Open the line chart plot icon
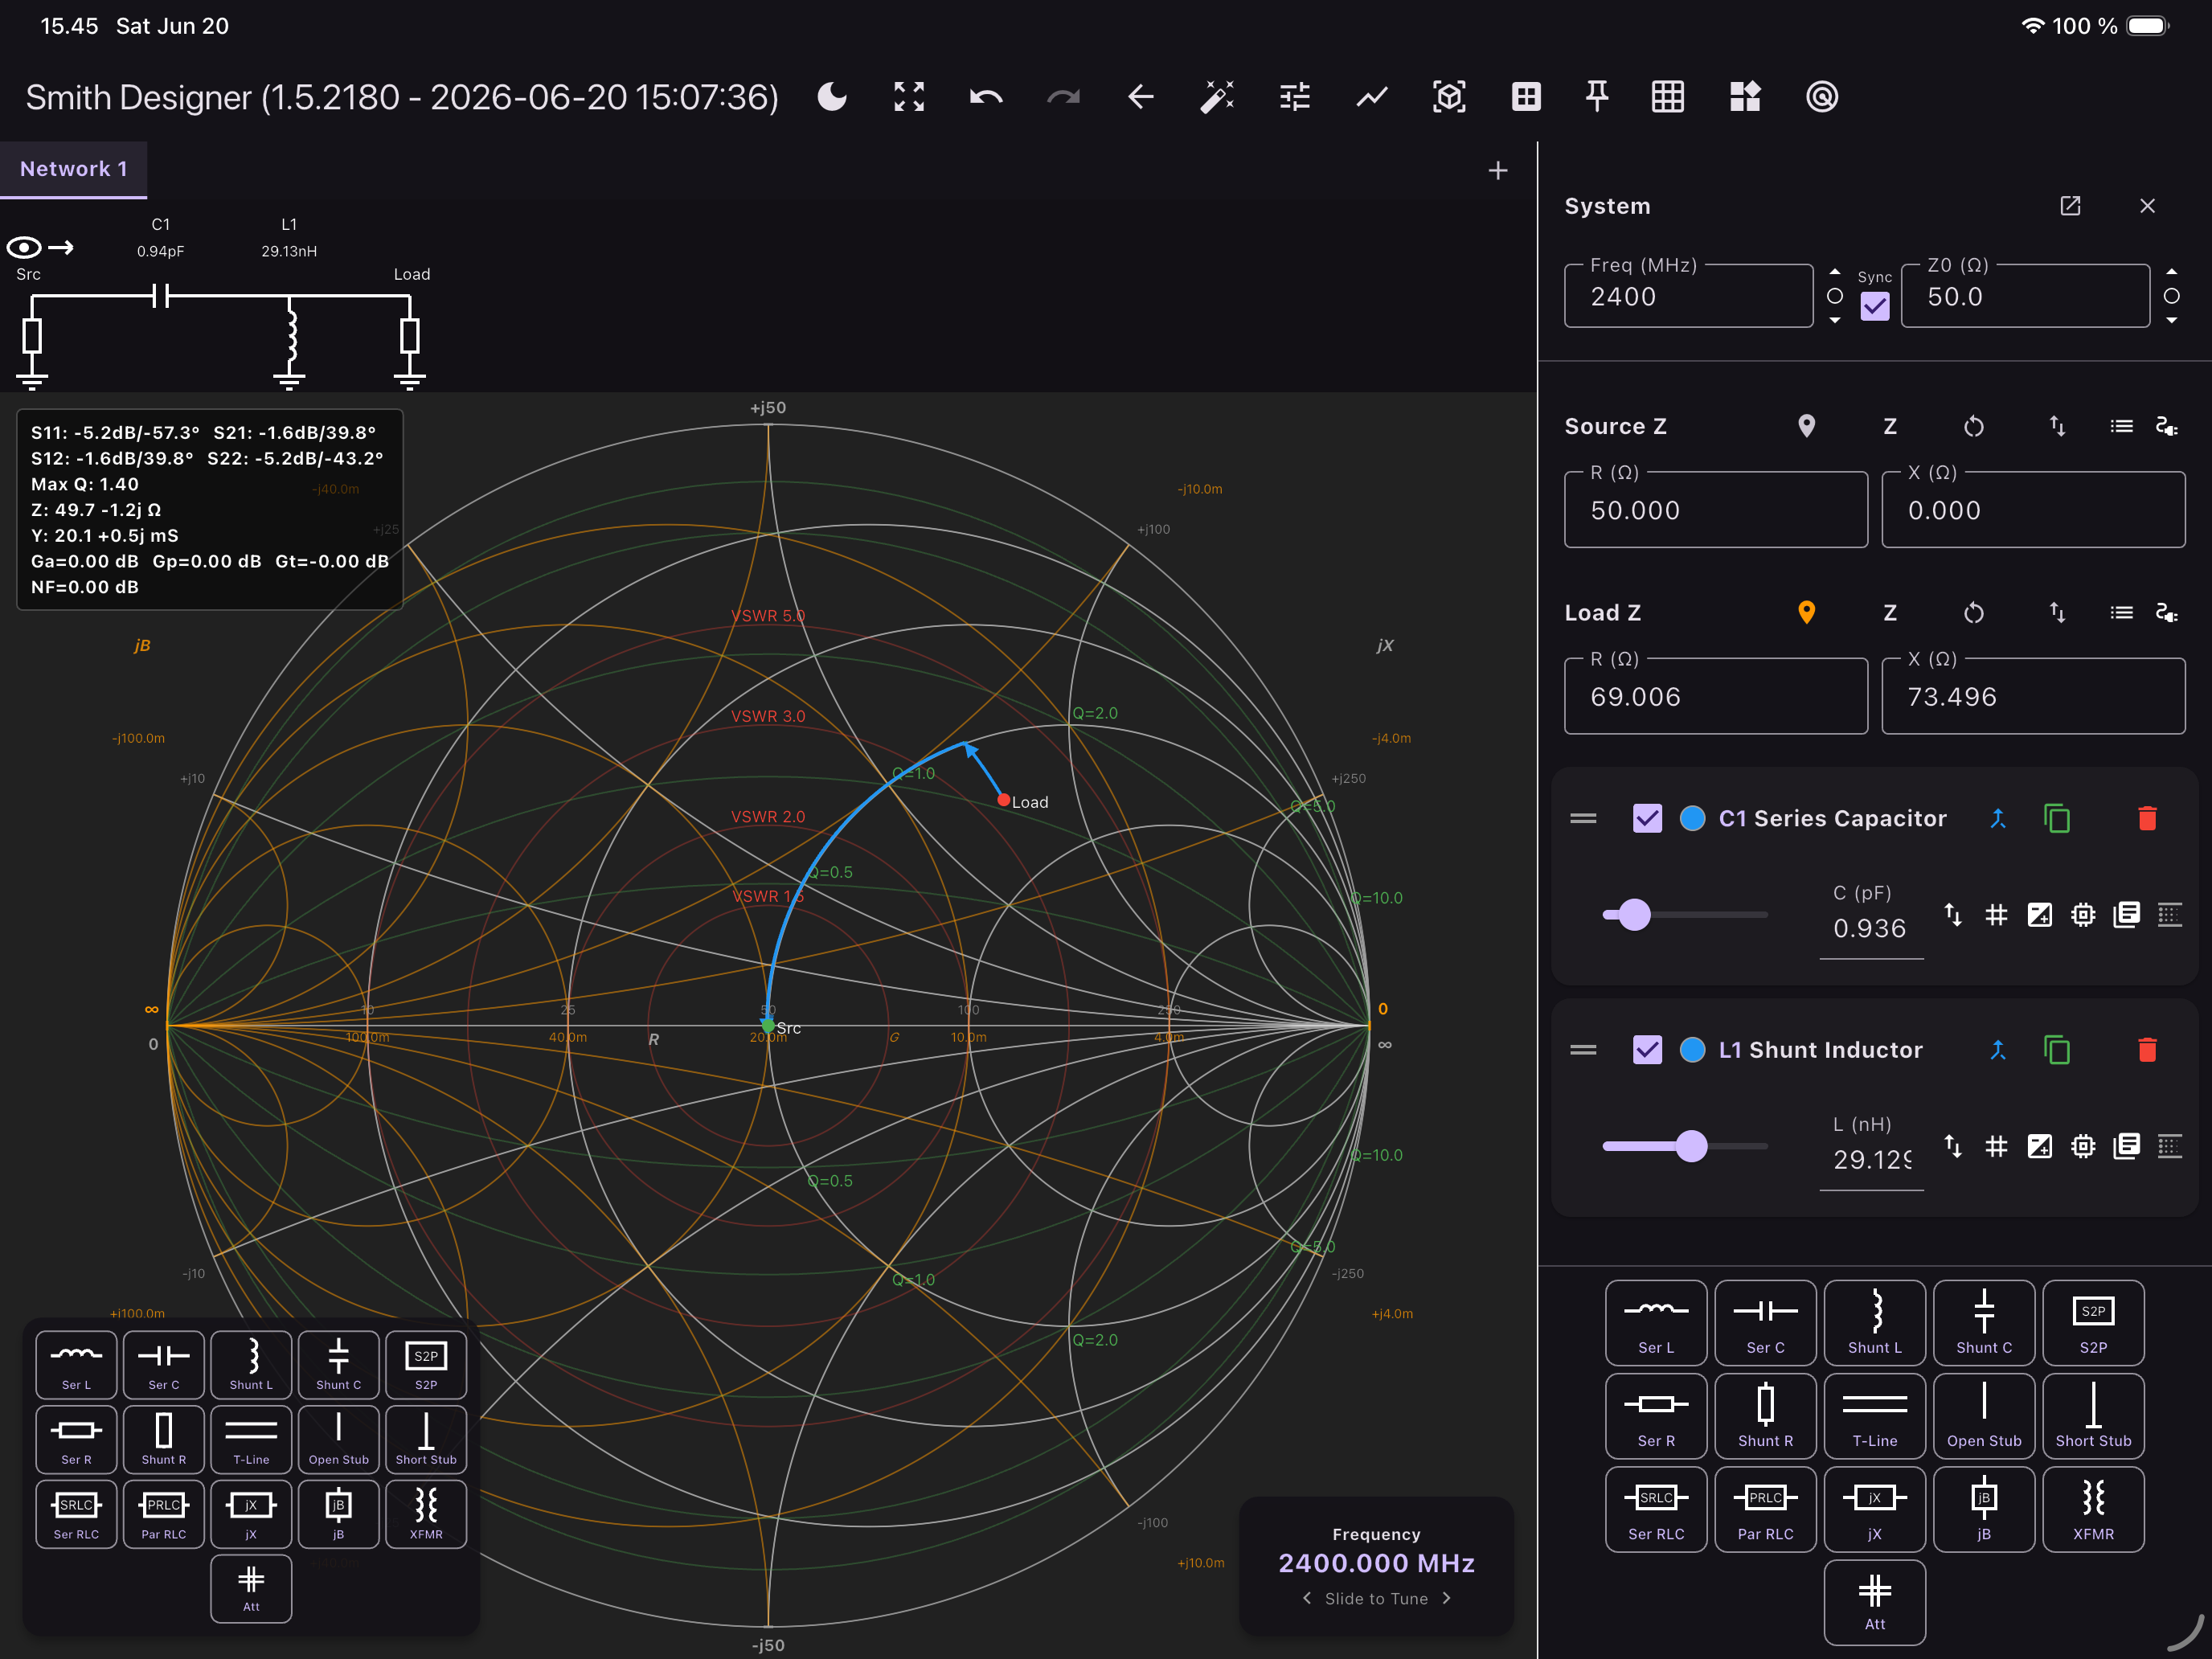The height and width of the screenshot is (1659, 2212). [1372, 97]
